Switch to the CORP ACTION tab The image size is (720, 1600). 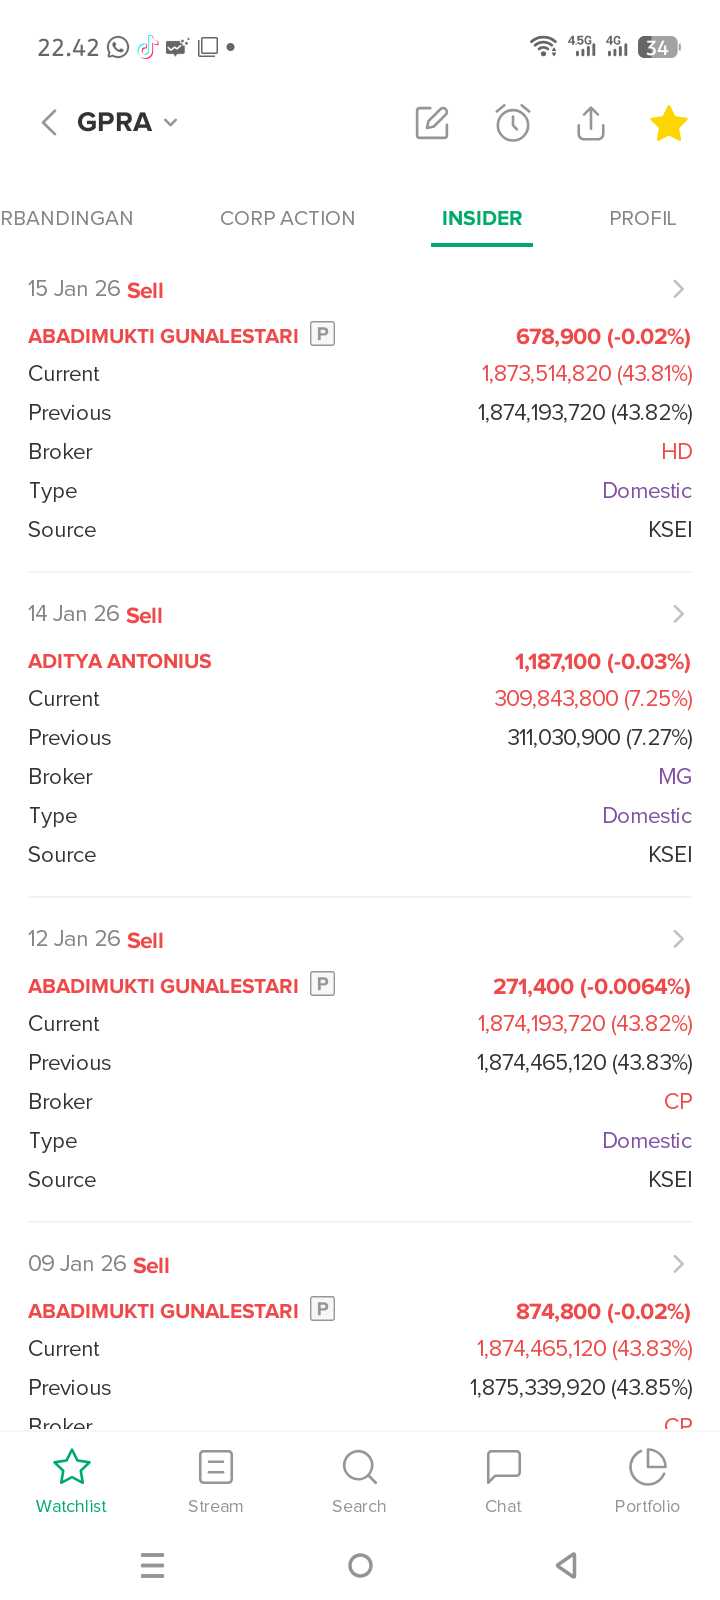click(287, 218)
